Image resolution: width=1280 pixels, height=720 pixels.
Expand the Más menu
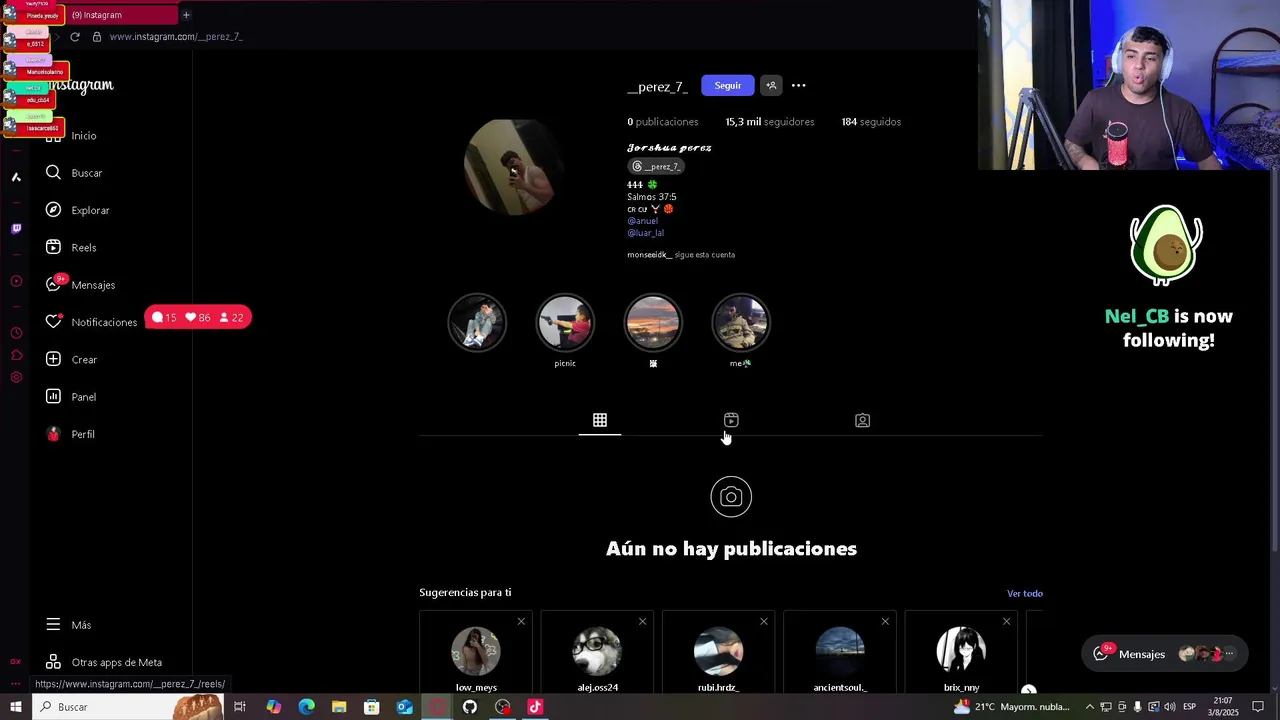68,625
